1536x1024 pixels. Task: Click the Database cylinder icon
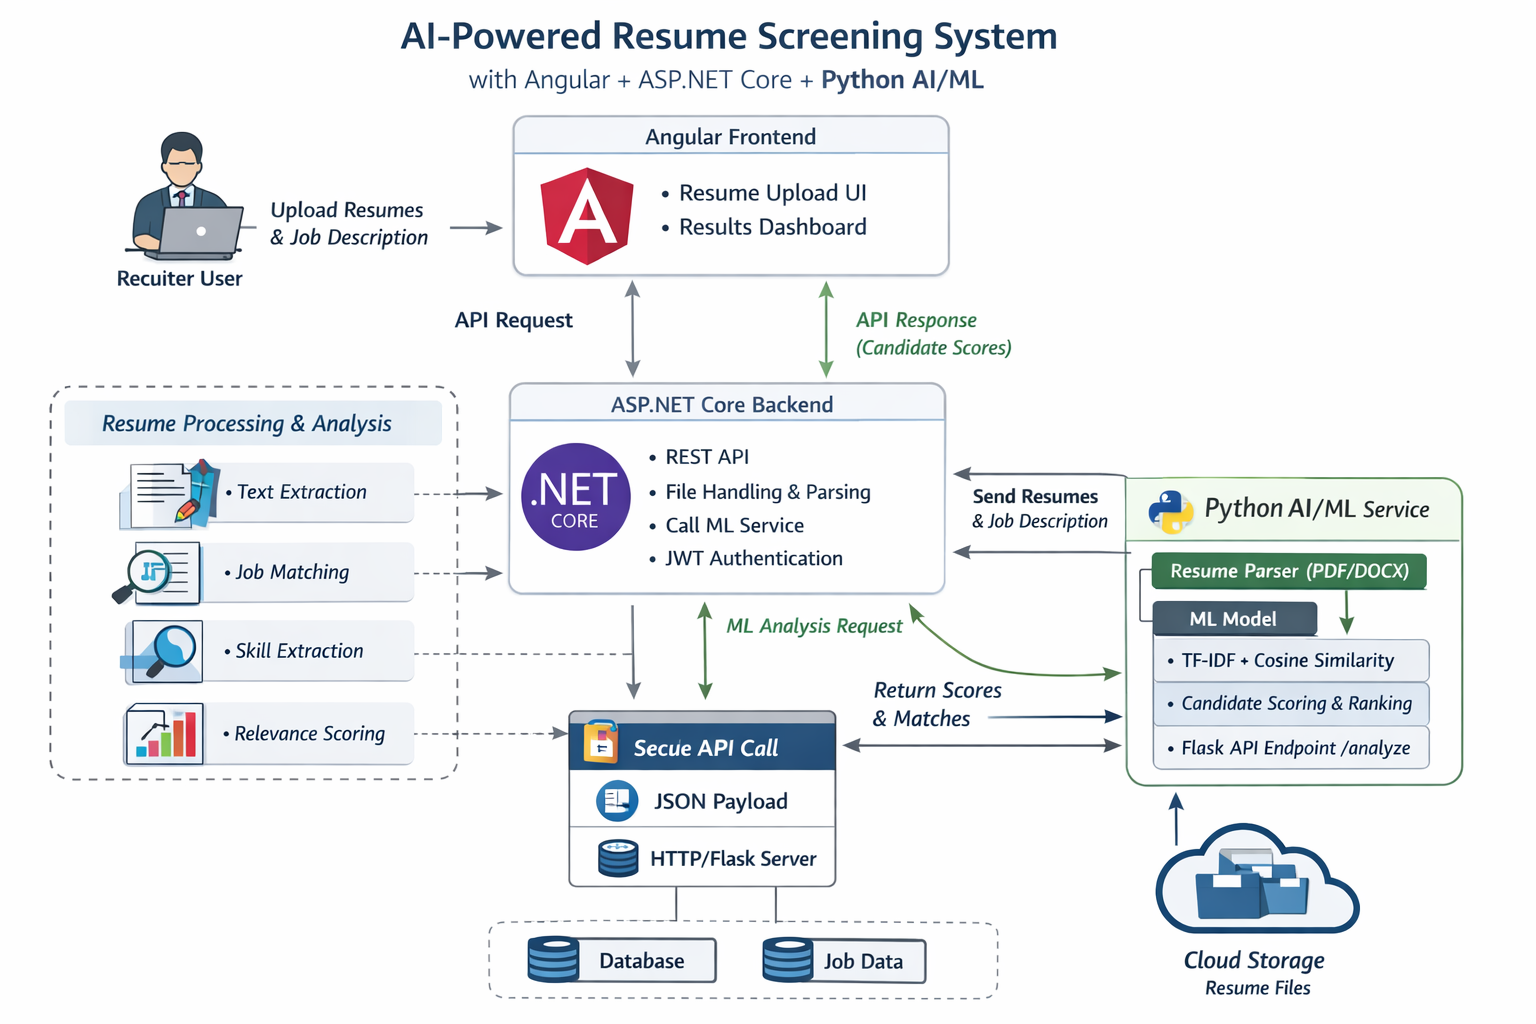553,959
